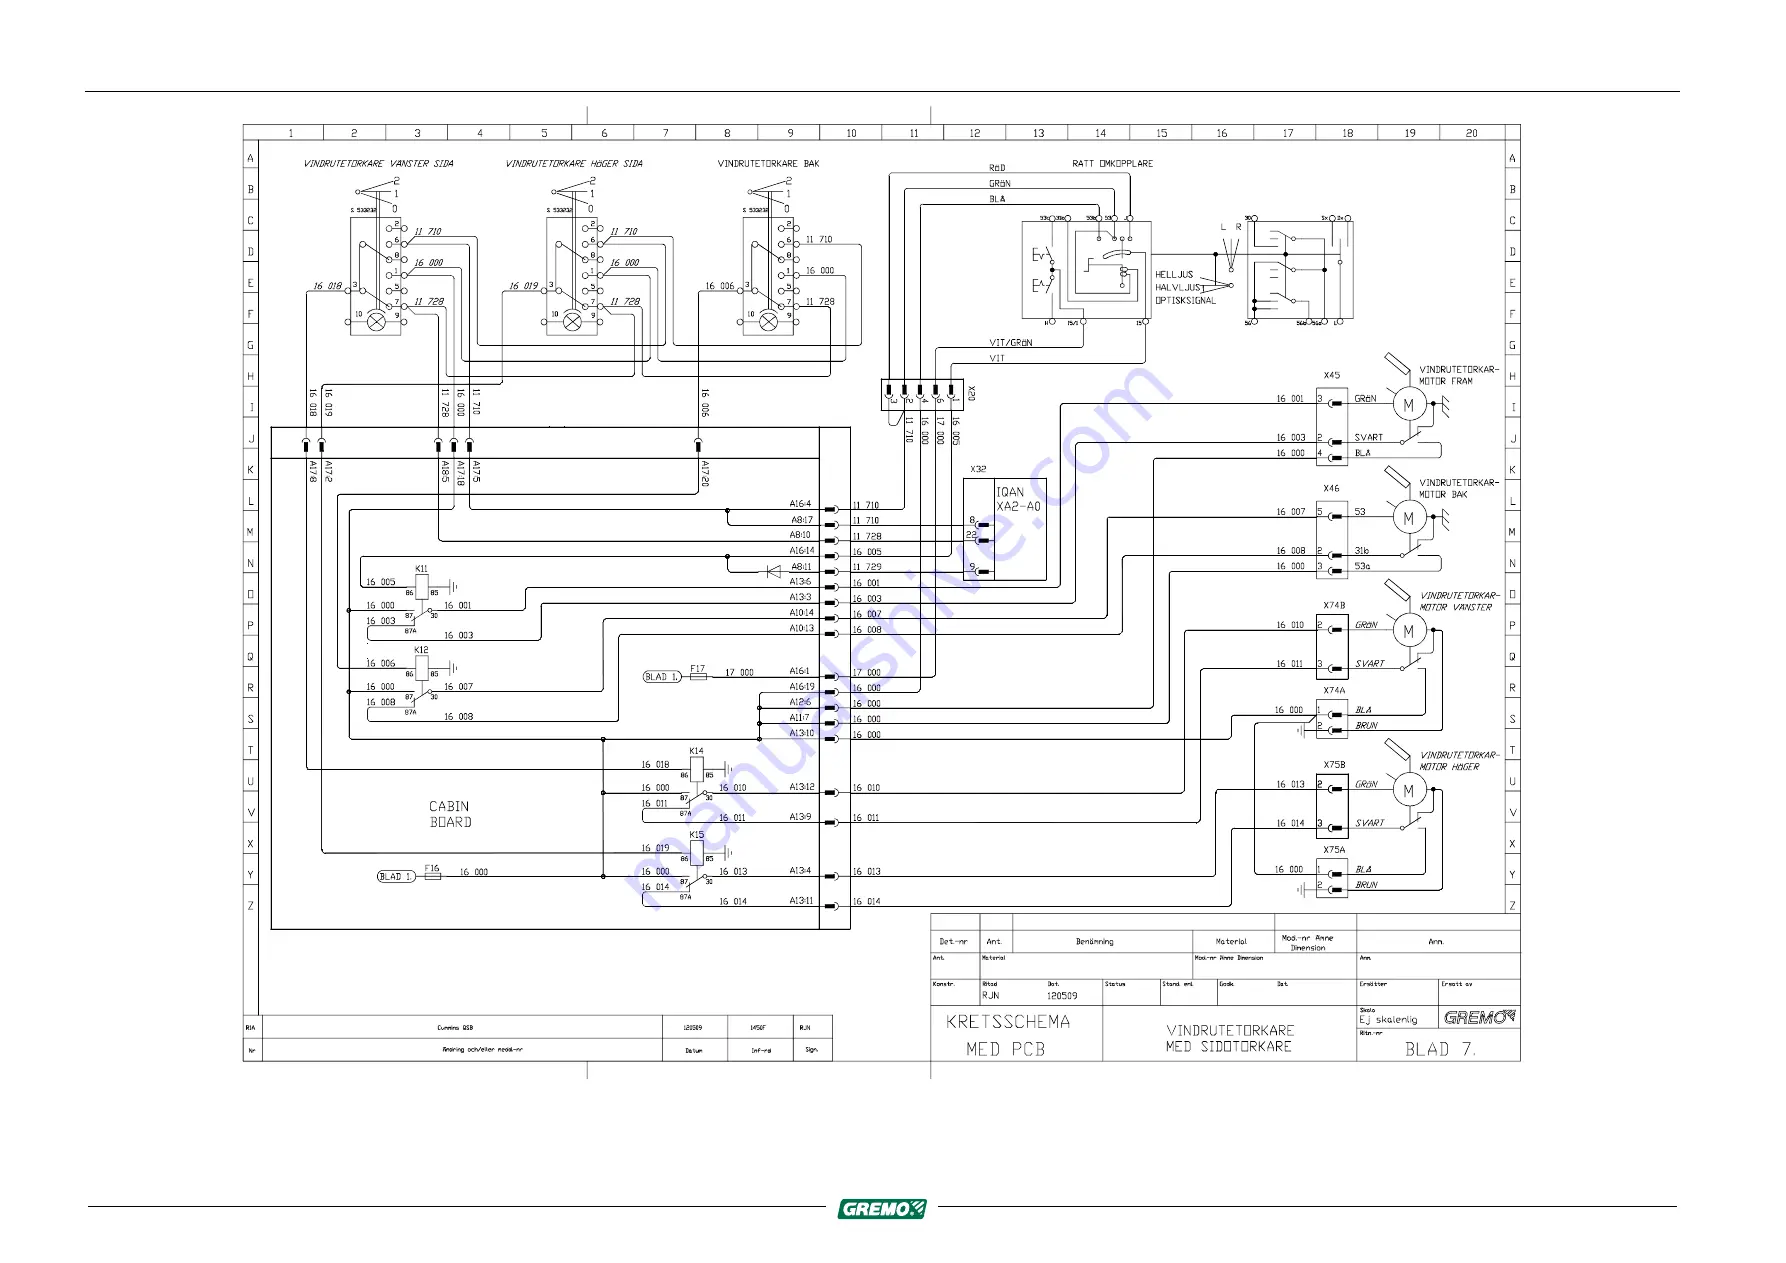This screenshot has width=1786, height=1263.
Task: Select the X74A connector block
Action: point(1332,718)
